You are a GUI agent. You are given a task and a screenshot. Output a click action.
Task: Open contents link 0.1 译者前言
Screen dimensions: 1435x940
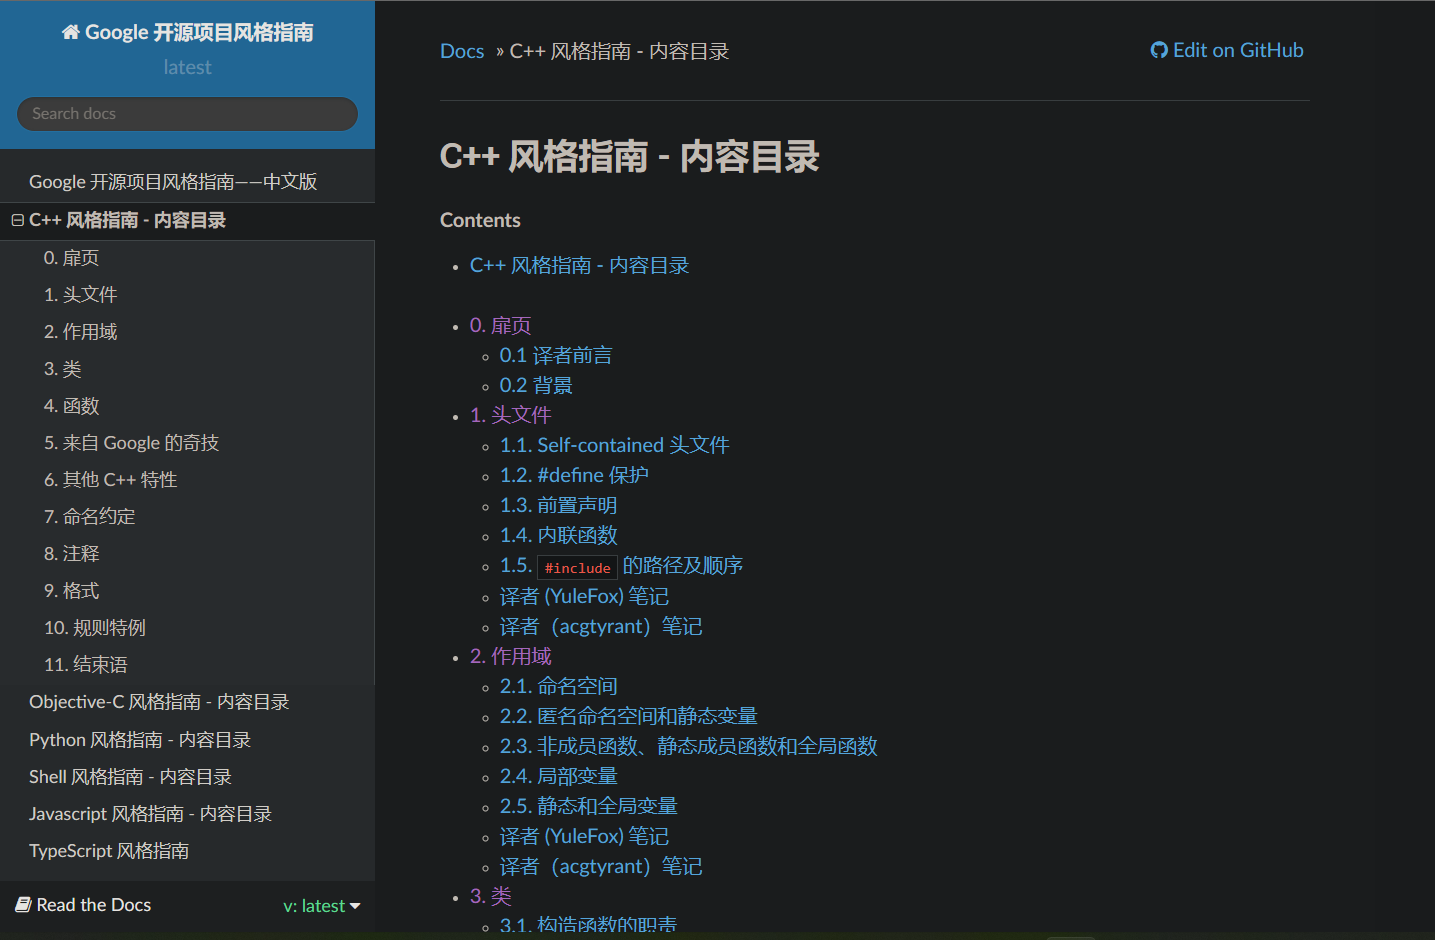(x=556, y=356)
